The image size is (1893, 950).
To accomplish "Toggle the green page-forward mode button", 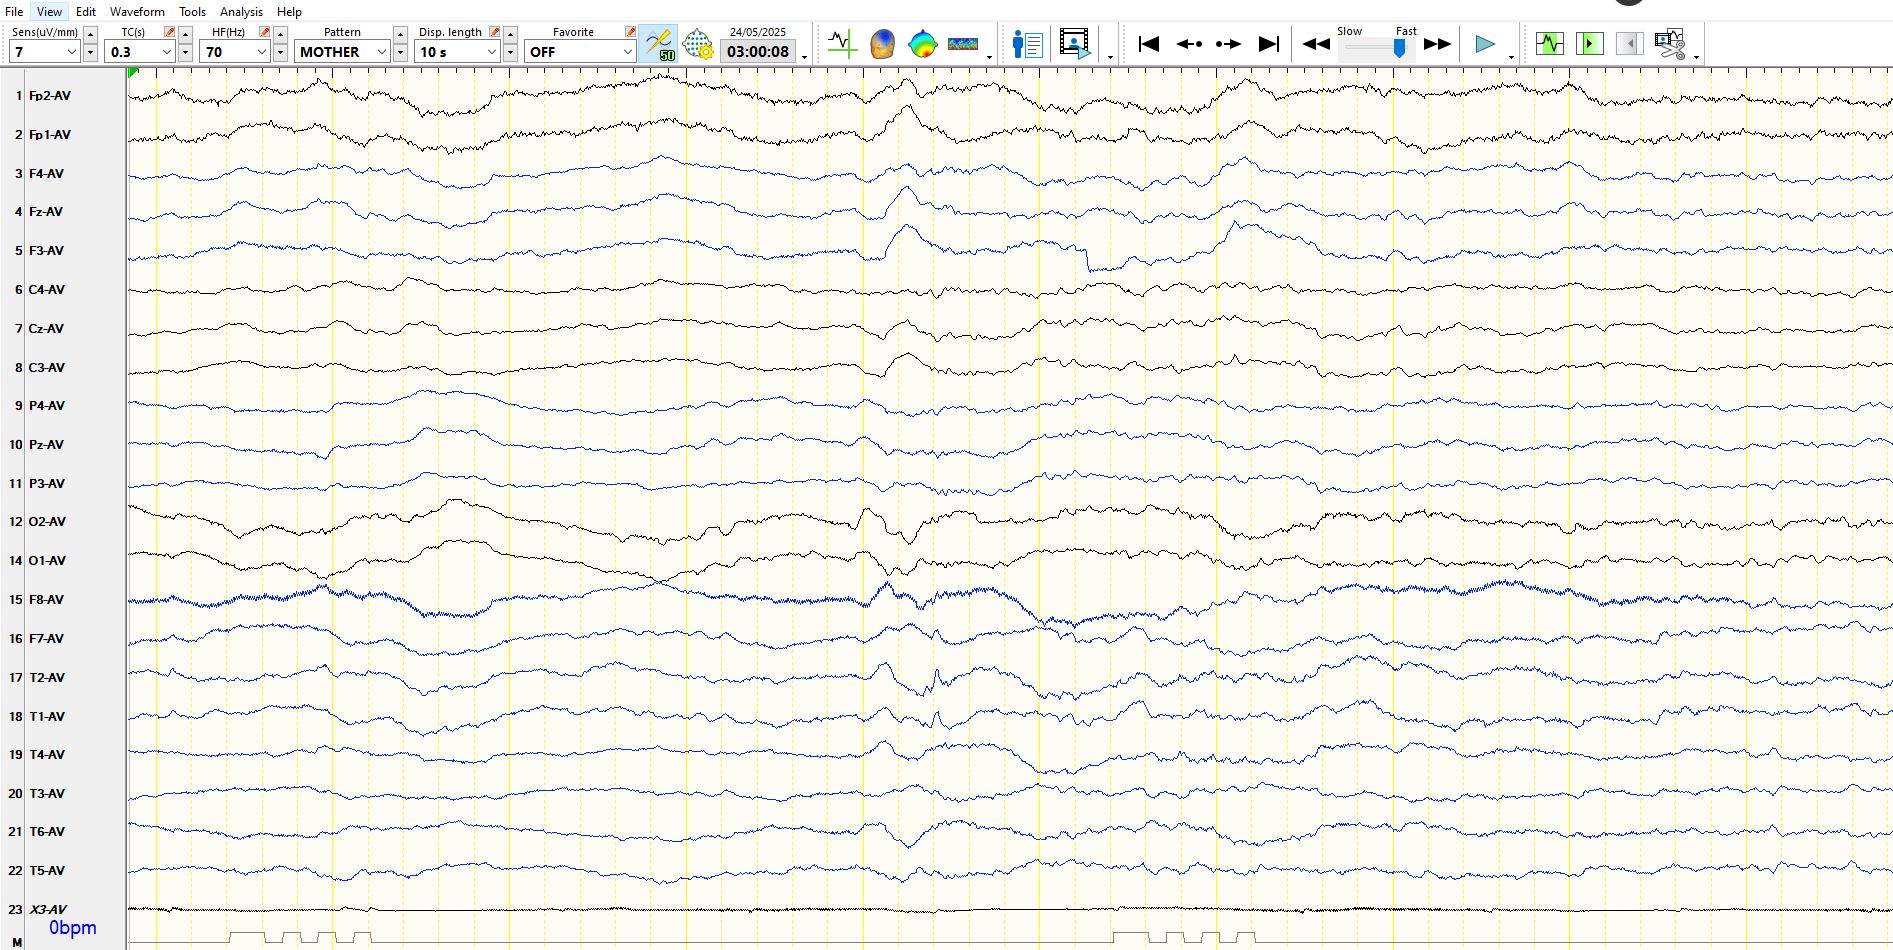I will click(1589, 44).
